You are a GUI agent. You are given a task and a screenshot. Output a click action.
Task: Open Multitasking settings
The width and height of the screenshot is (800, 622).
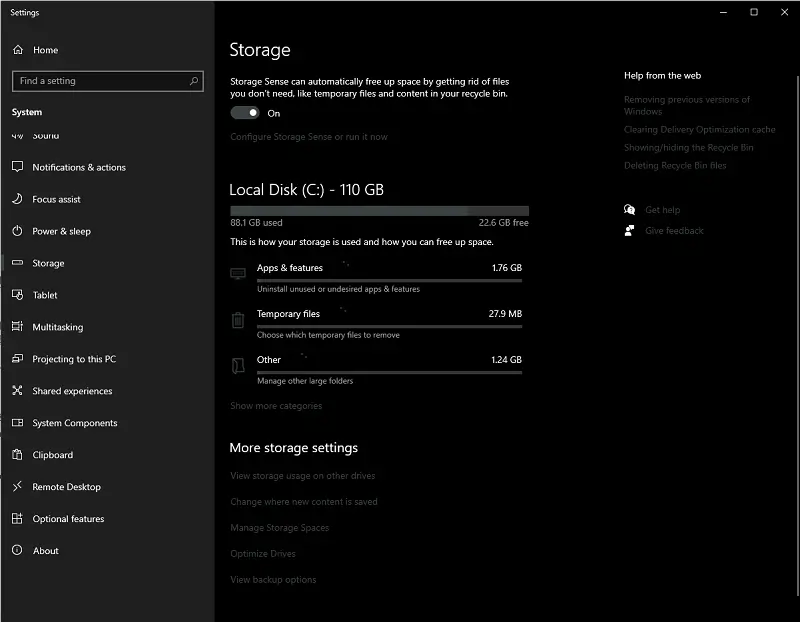(19, 327)
